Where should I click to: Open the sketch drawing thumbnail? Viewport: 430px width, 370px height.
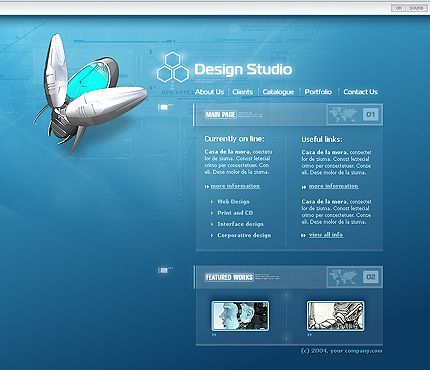click(335, 316)
